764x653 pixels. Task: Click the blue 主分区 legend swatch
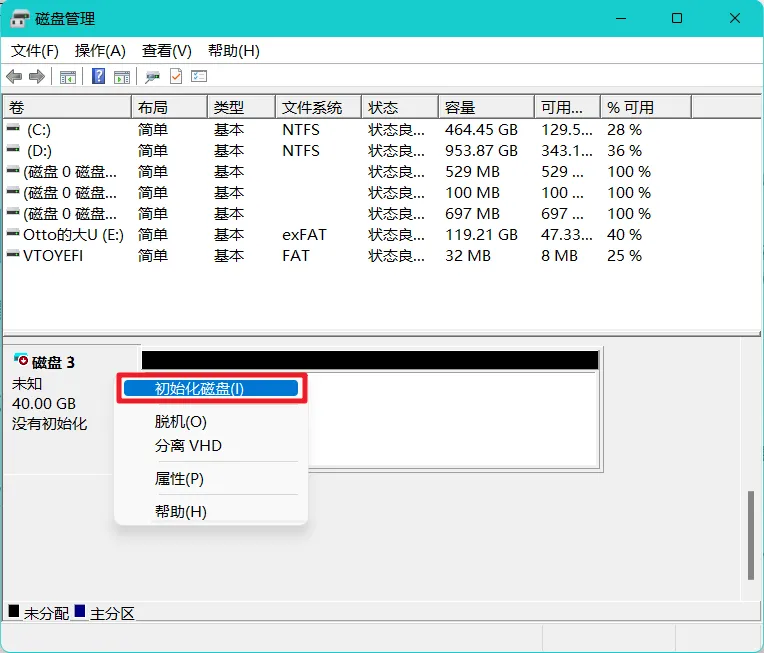click(x=80, y=611)
